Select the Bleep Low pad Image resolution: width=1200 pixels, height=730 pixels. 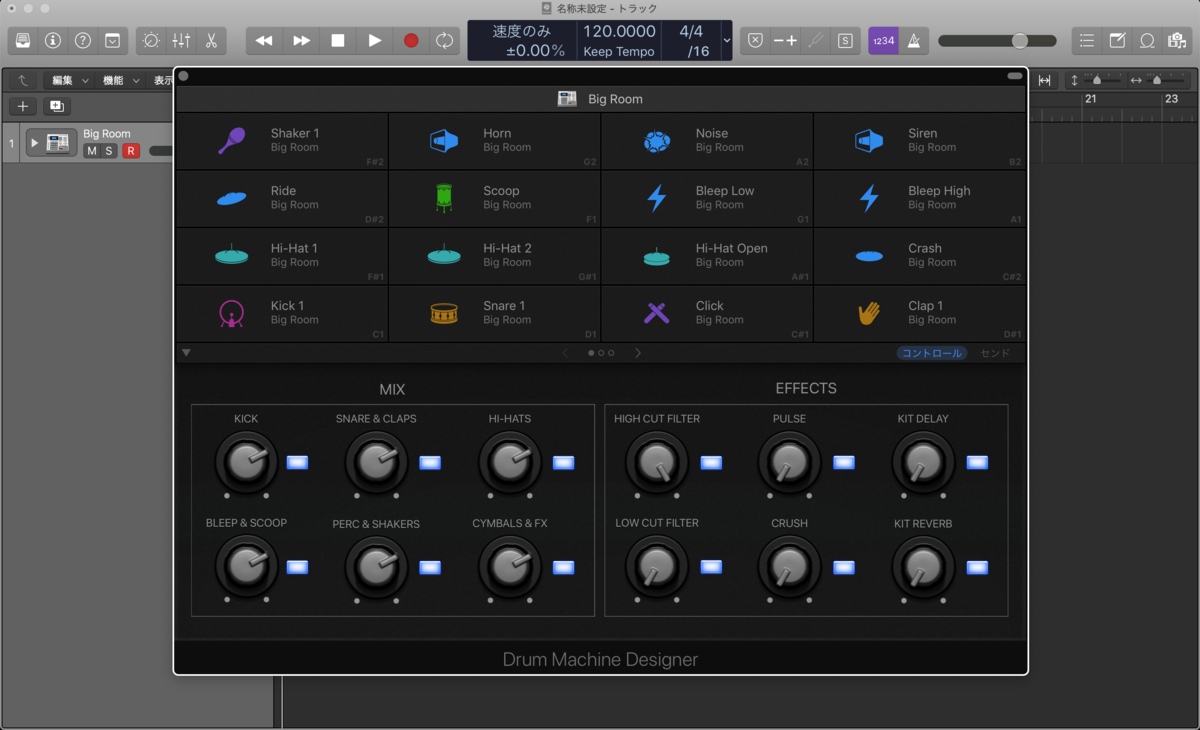(x=707, y=199)
